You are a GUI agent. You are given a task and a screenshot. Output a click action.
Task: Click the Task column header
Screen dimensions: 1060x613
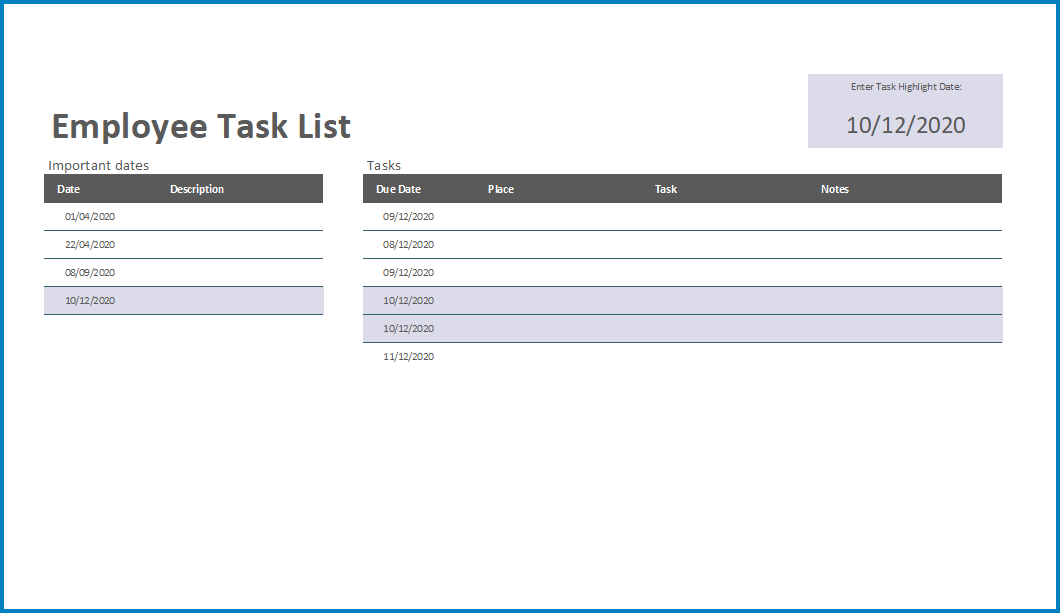665,188
